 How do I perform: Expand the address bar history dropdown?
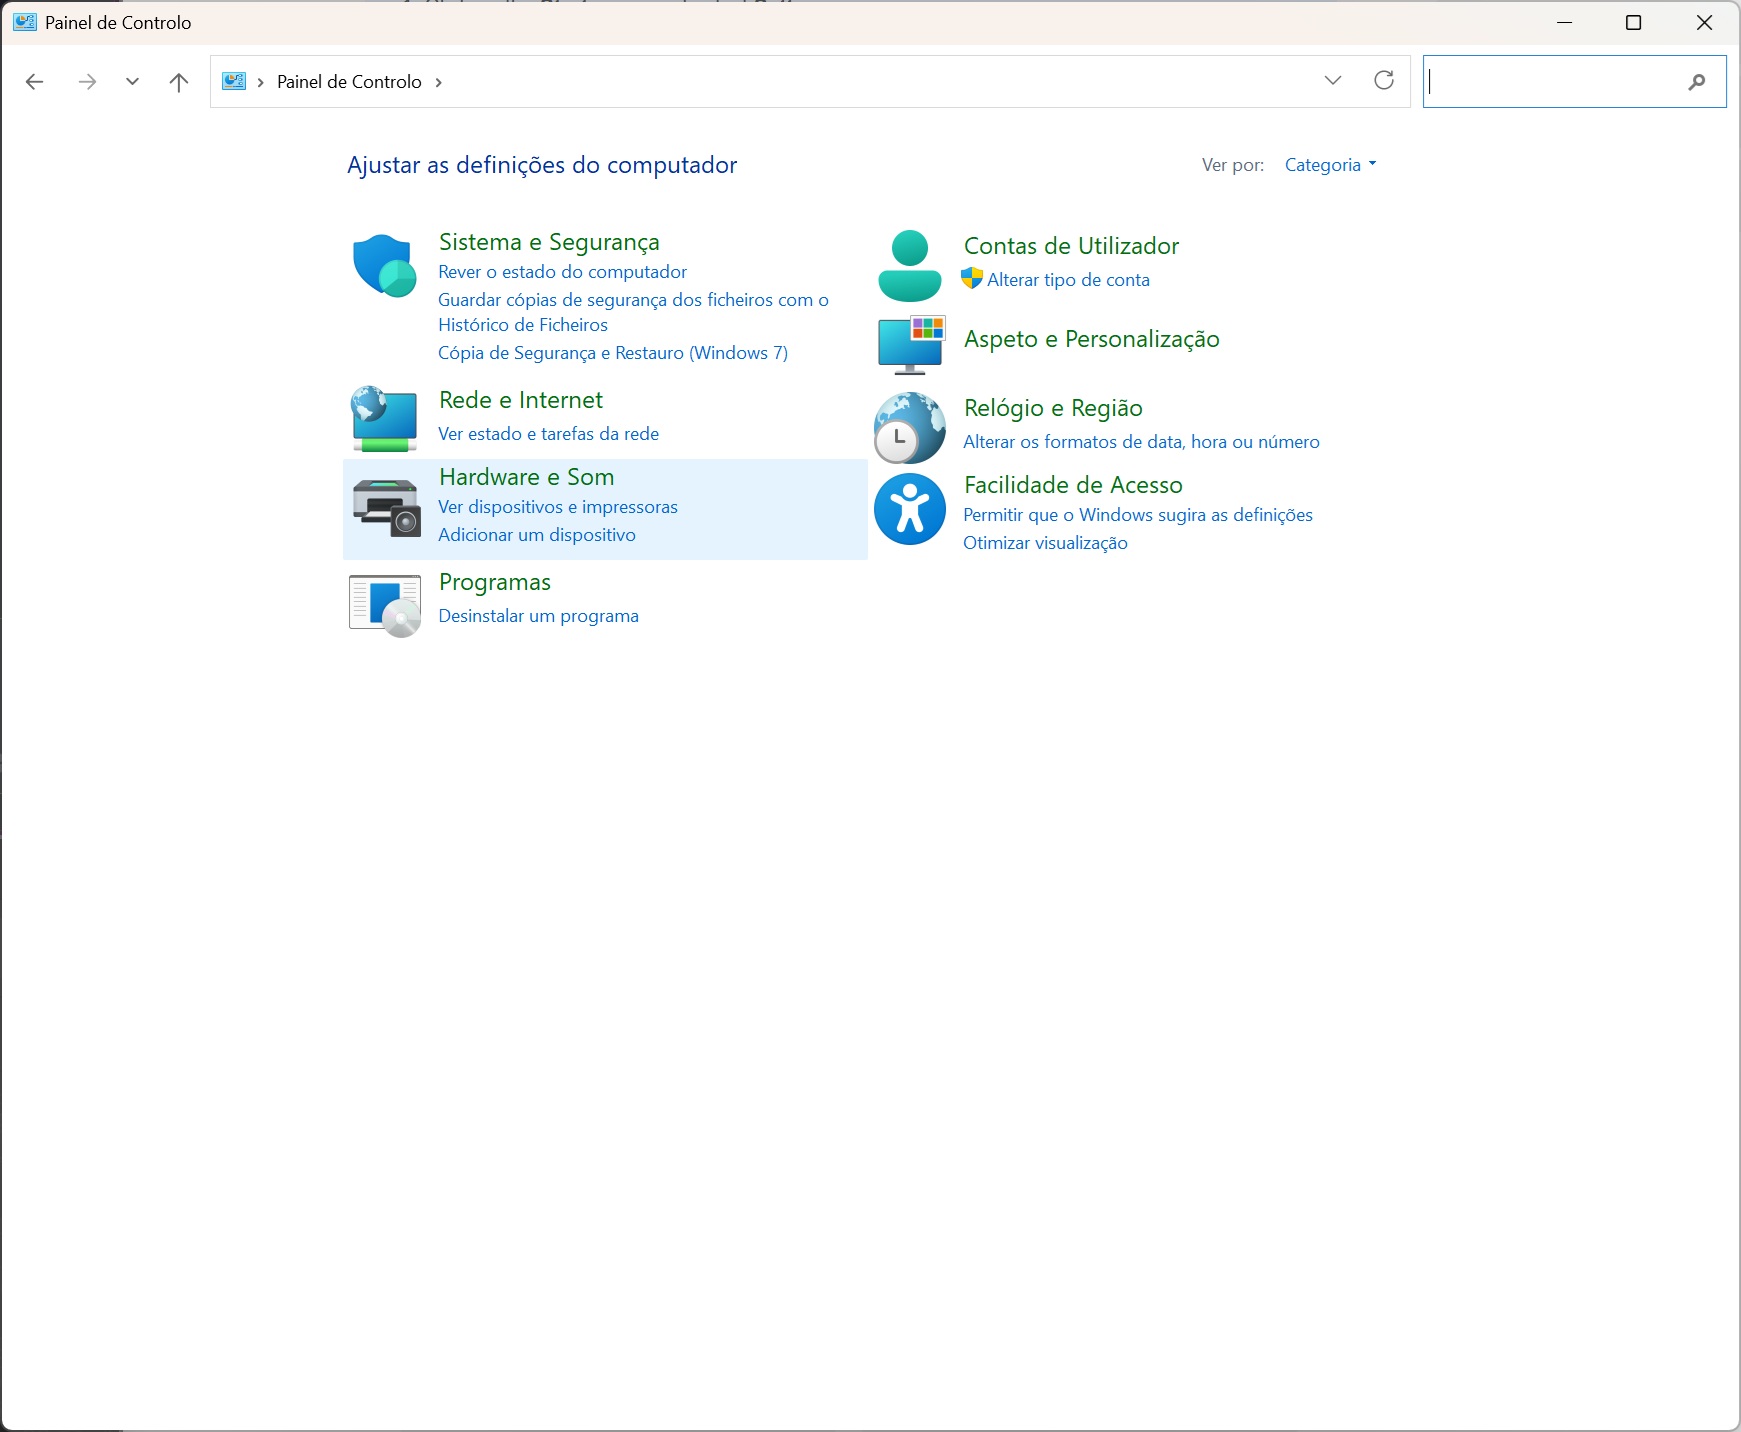(x=1332, y=81)
